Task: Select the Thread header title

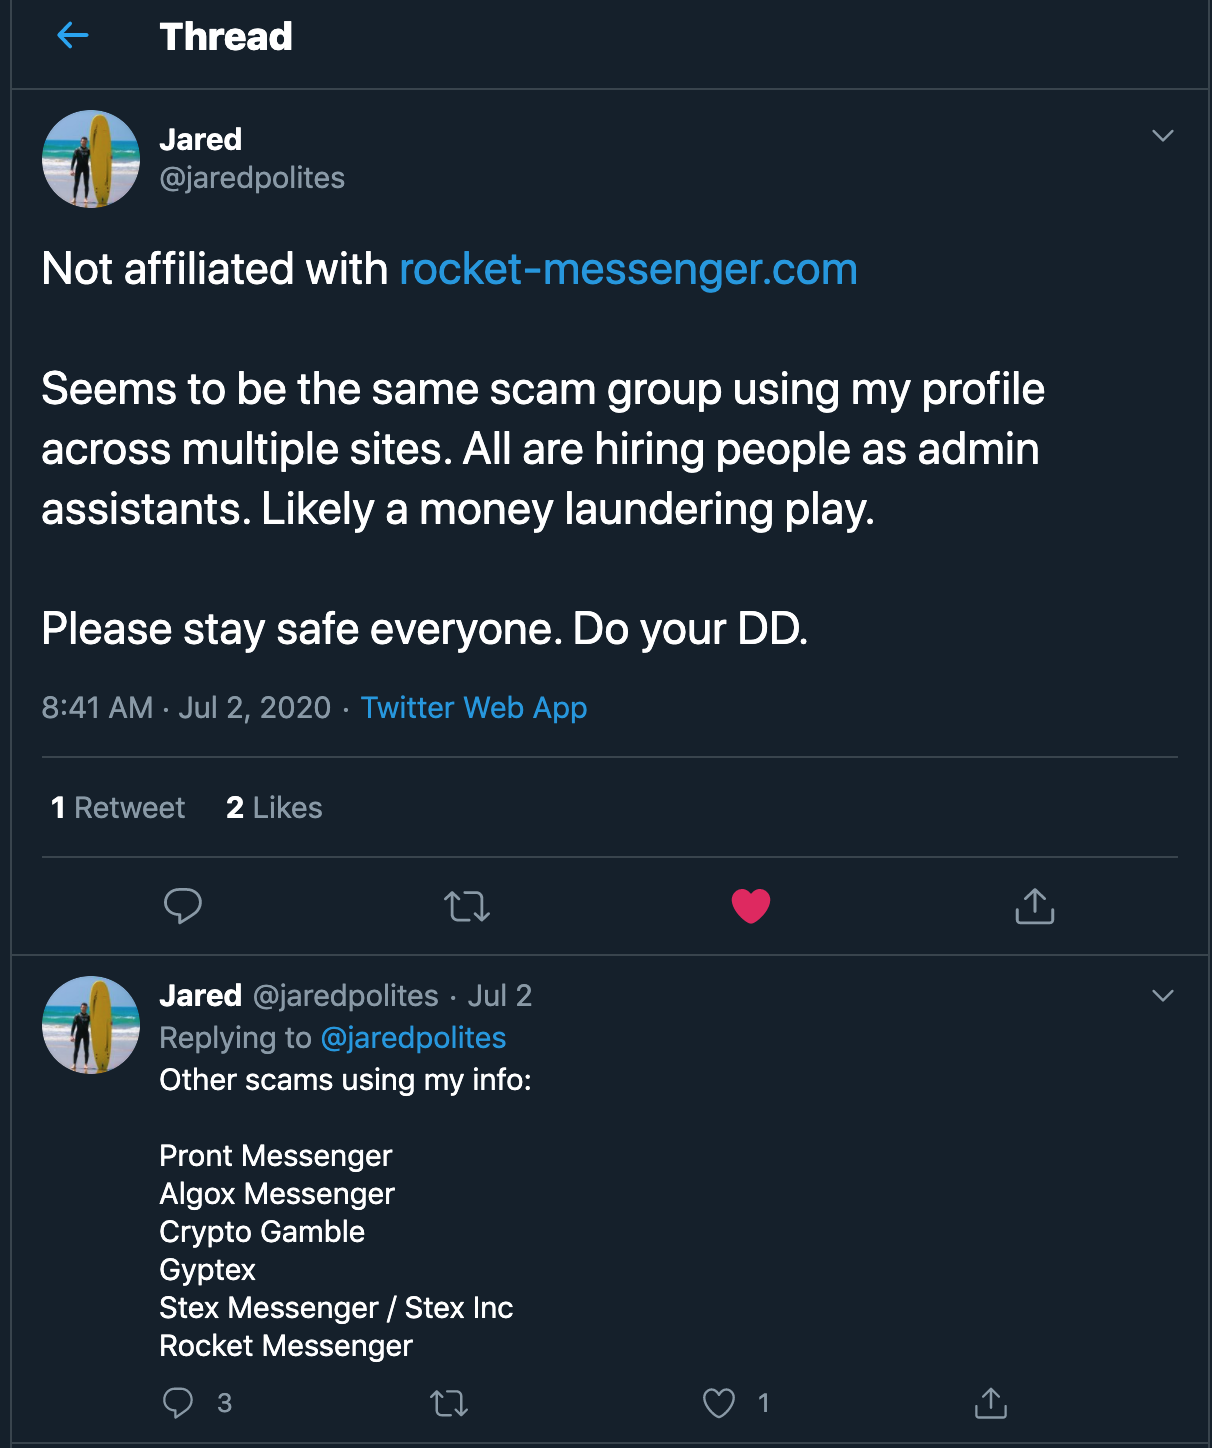Action: coord(225,36)
